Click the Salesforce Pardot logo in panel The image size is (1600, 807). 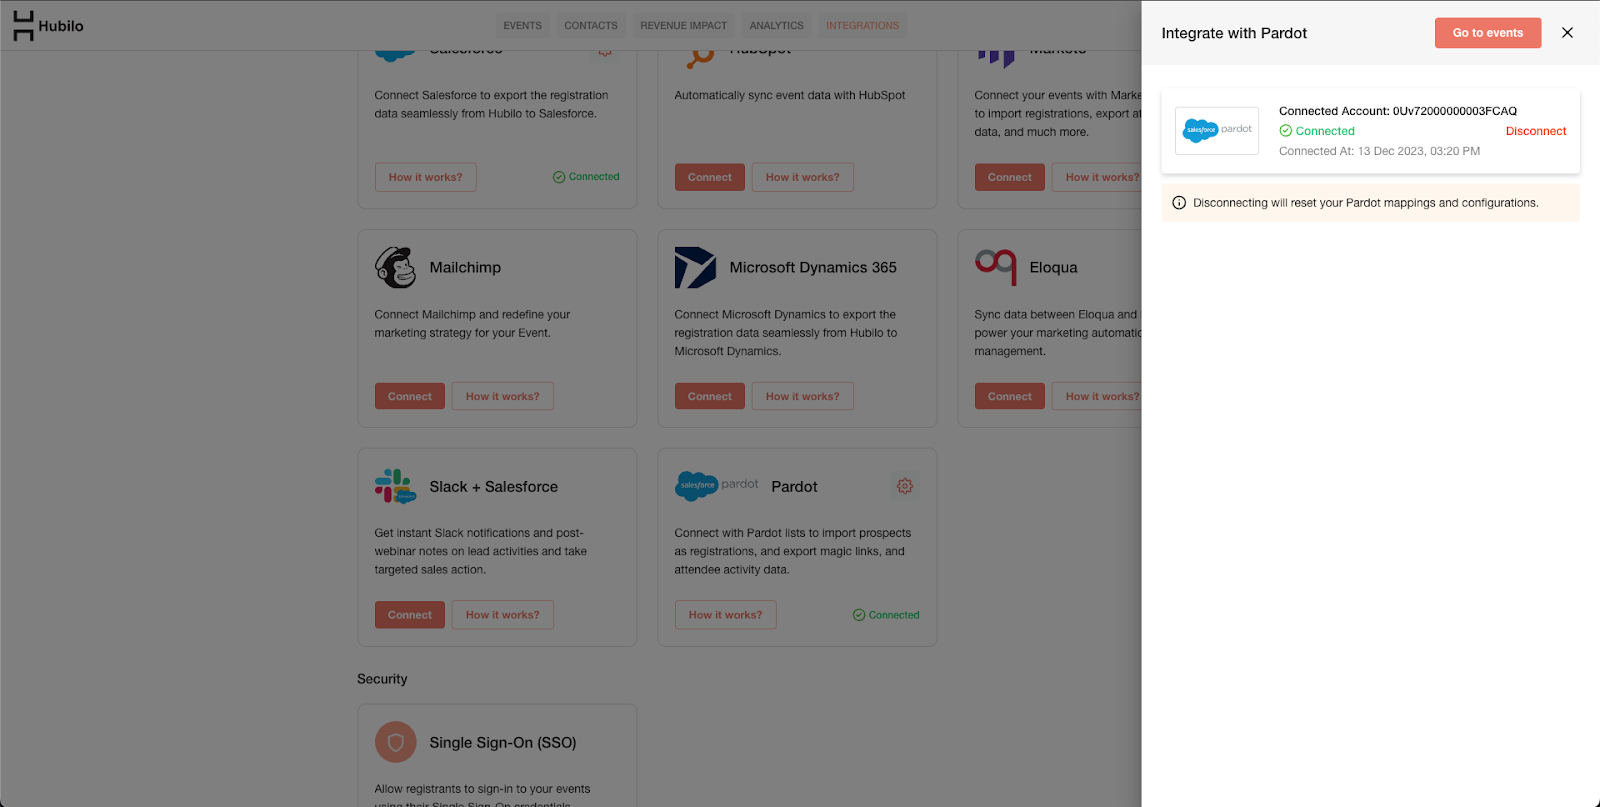[1217, 130]
